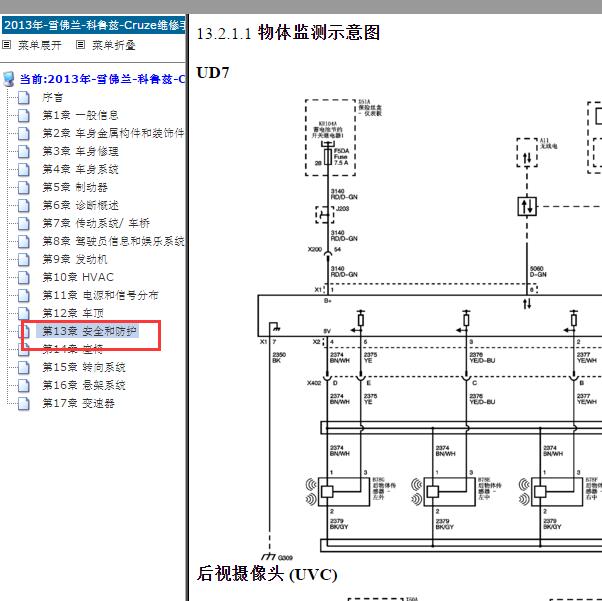Viewport: 602px width, 601px height.
Task: Click the page icon beside 第10章 HVAC
Action: [24, 277]
